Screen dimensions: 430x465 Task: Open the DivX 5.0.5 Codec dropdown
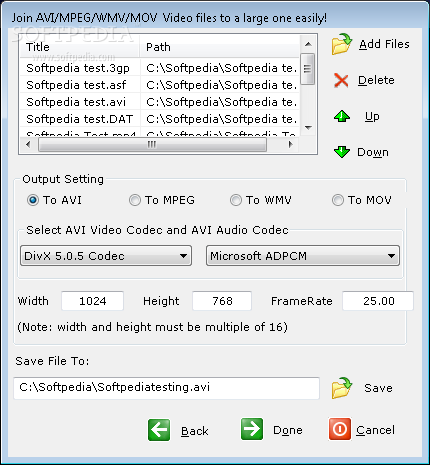(x=106, y=256)
